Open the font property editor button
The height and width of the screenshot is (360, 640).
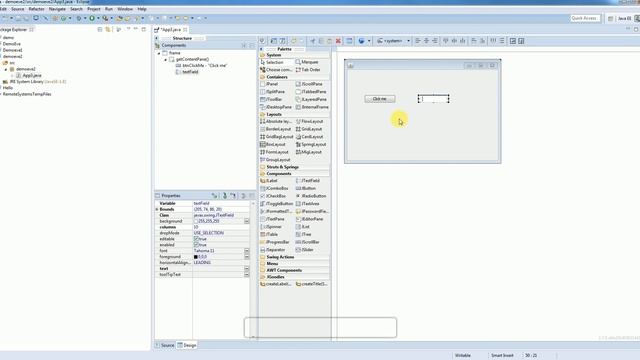pyautogui.click(x=247, y=251)
